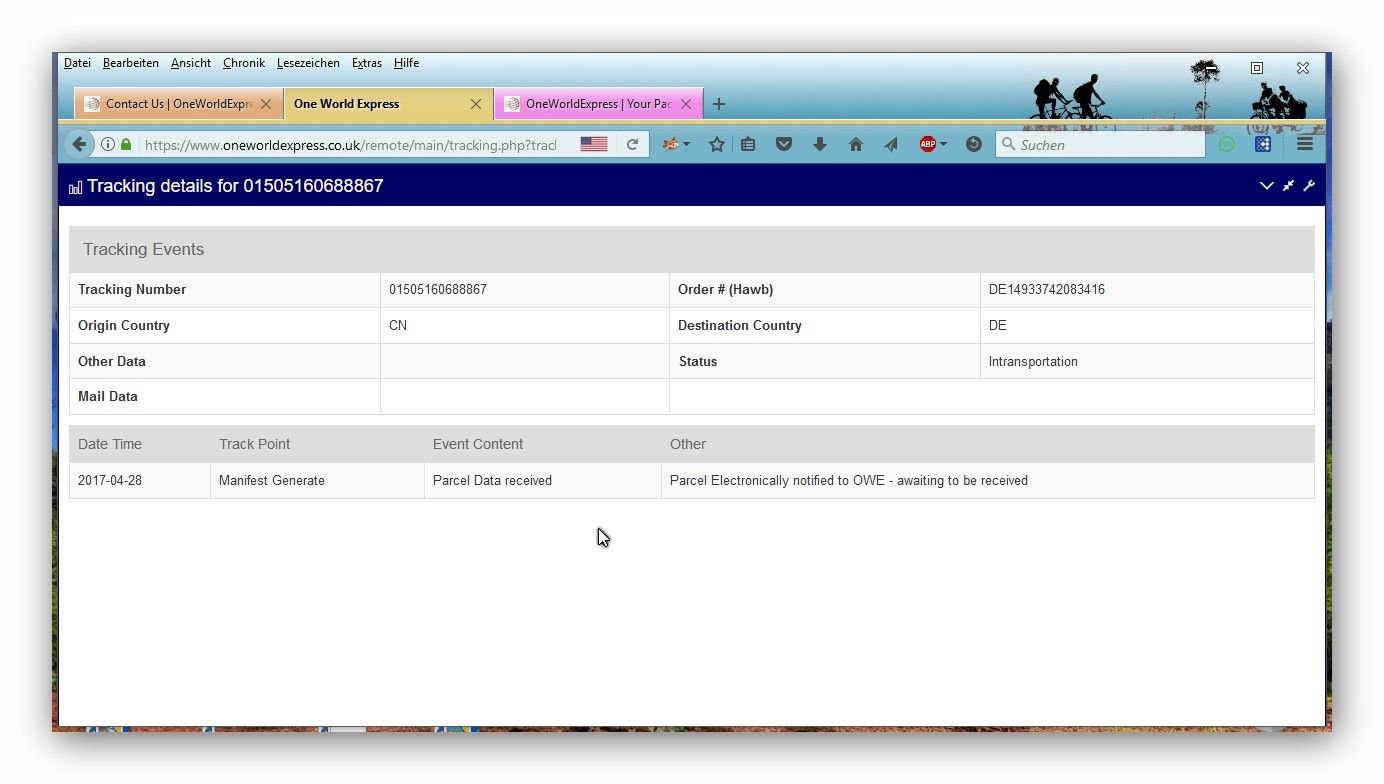Close the browser window
The height and width of the screenshot is (784, 1384).
point(1303,68)
